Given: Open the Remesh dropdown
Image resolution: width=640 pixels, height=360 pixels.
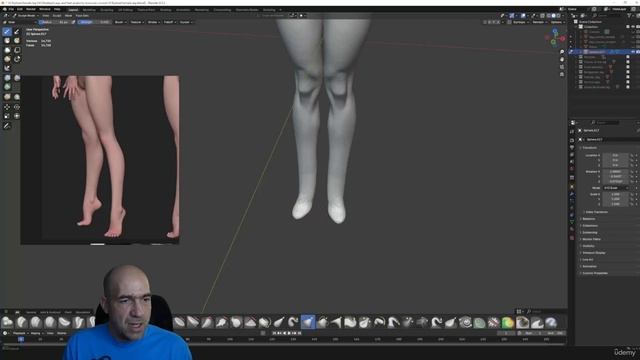Looking at the screenshot, I should 540,22.
